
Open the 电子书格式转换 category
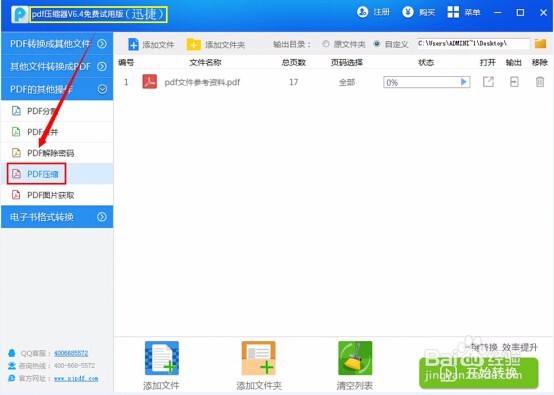click(57, 217)
